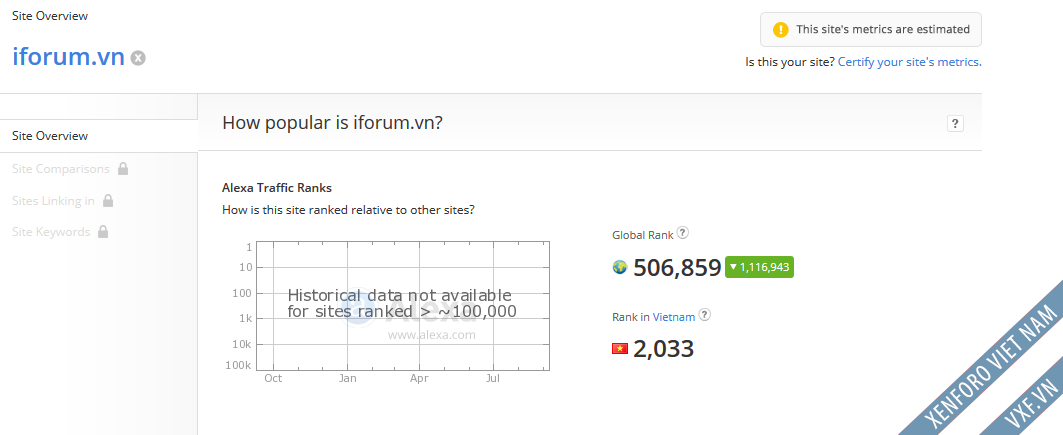Click the Global Rank help icon
This screenshot has height=435, width=1063.
coord(683,233)
